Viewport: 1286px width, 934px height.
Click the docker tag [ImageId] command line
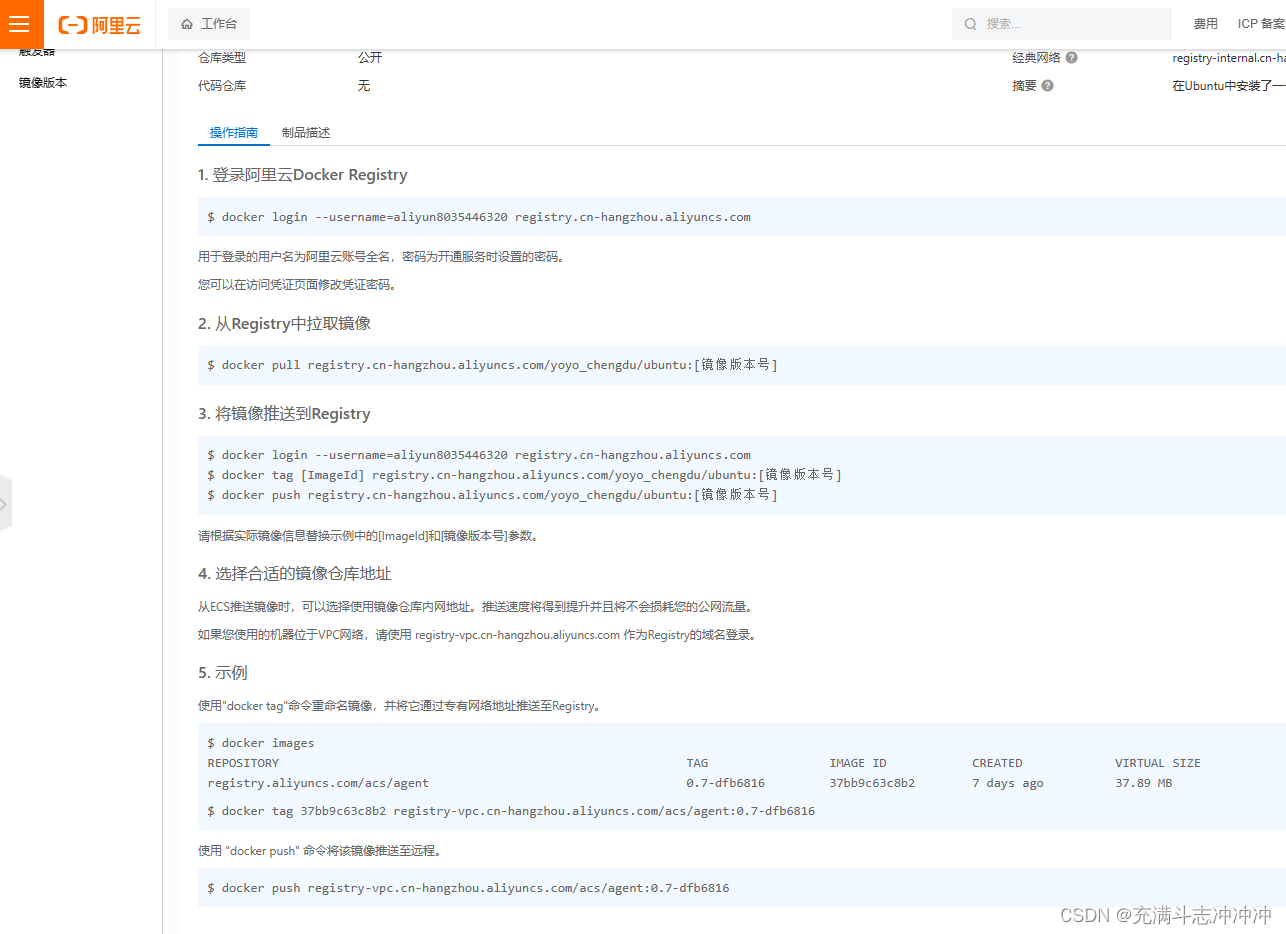(525, 475)
